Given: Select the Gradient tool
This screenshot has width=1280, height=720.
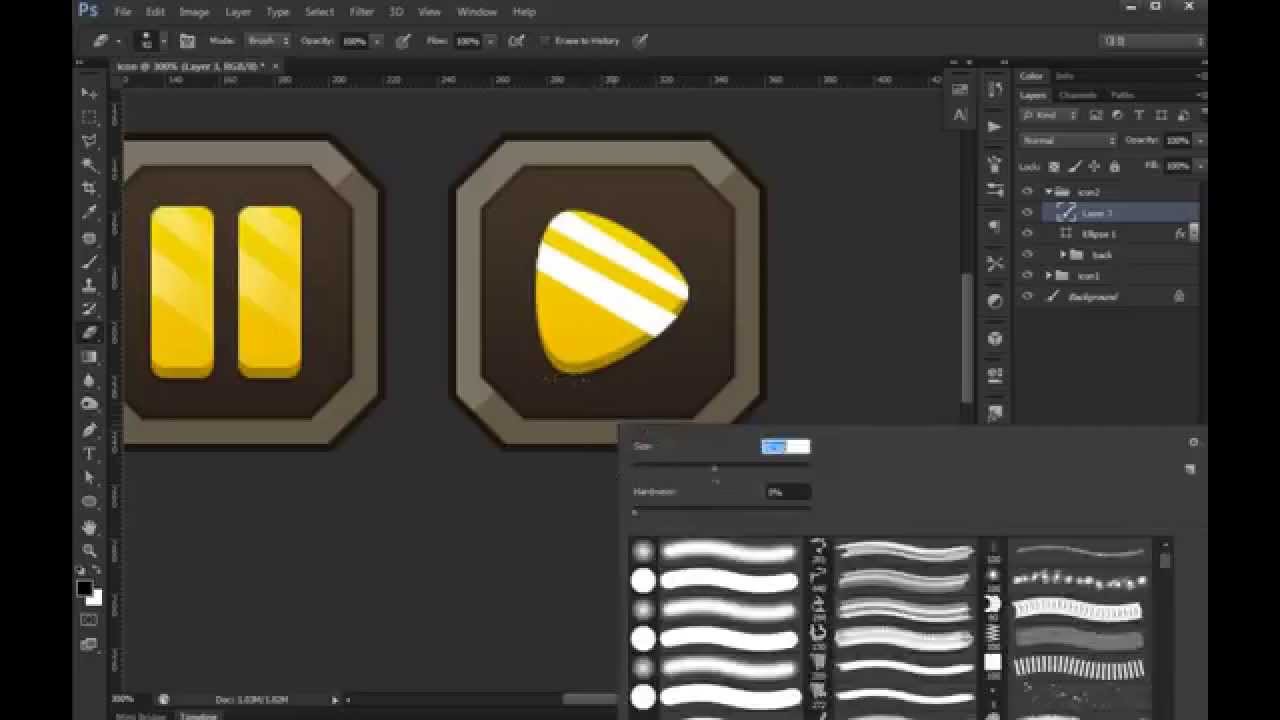Looking at the screenshot, I should [x=90, y=357].
